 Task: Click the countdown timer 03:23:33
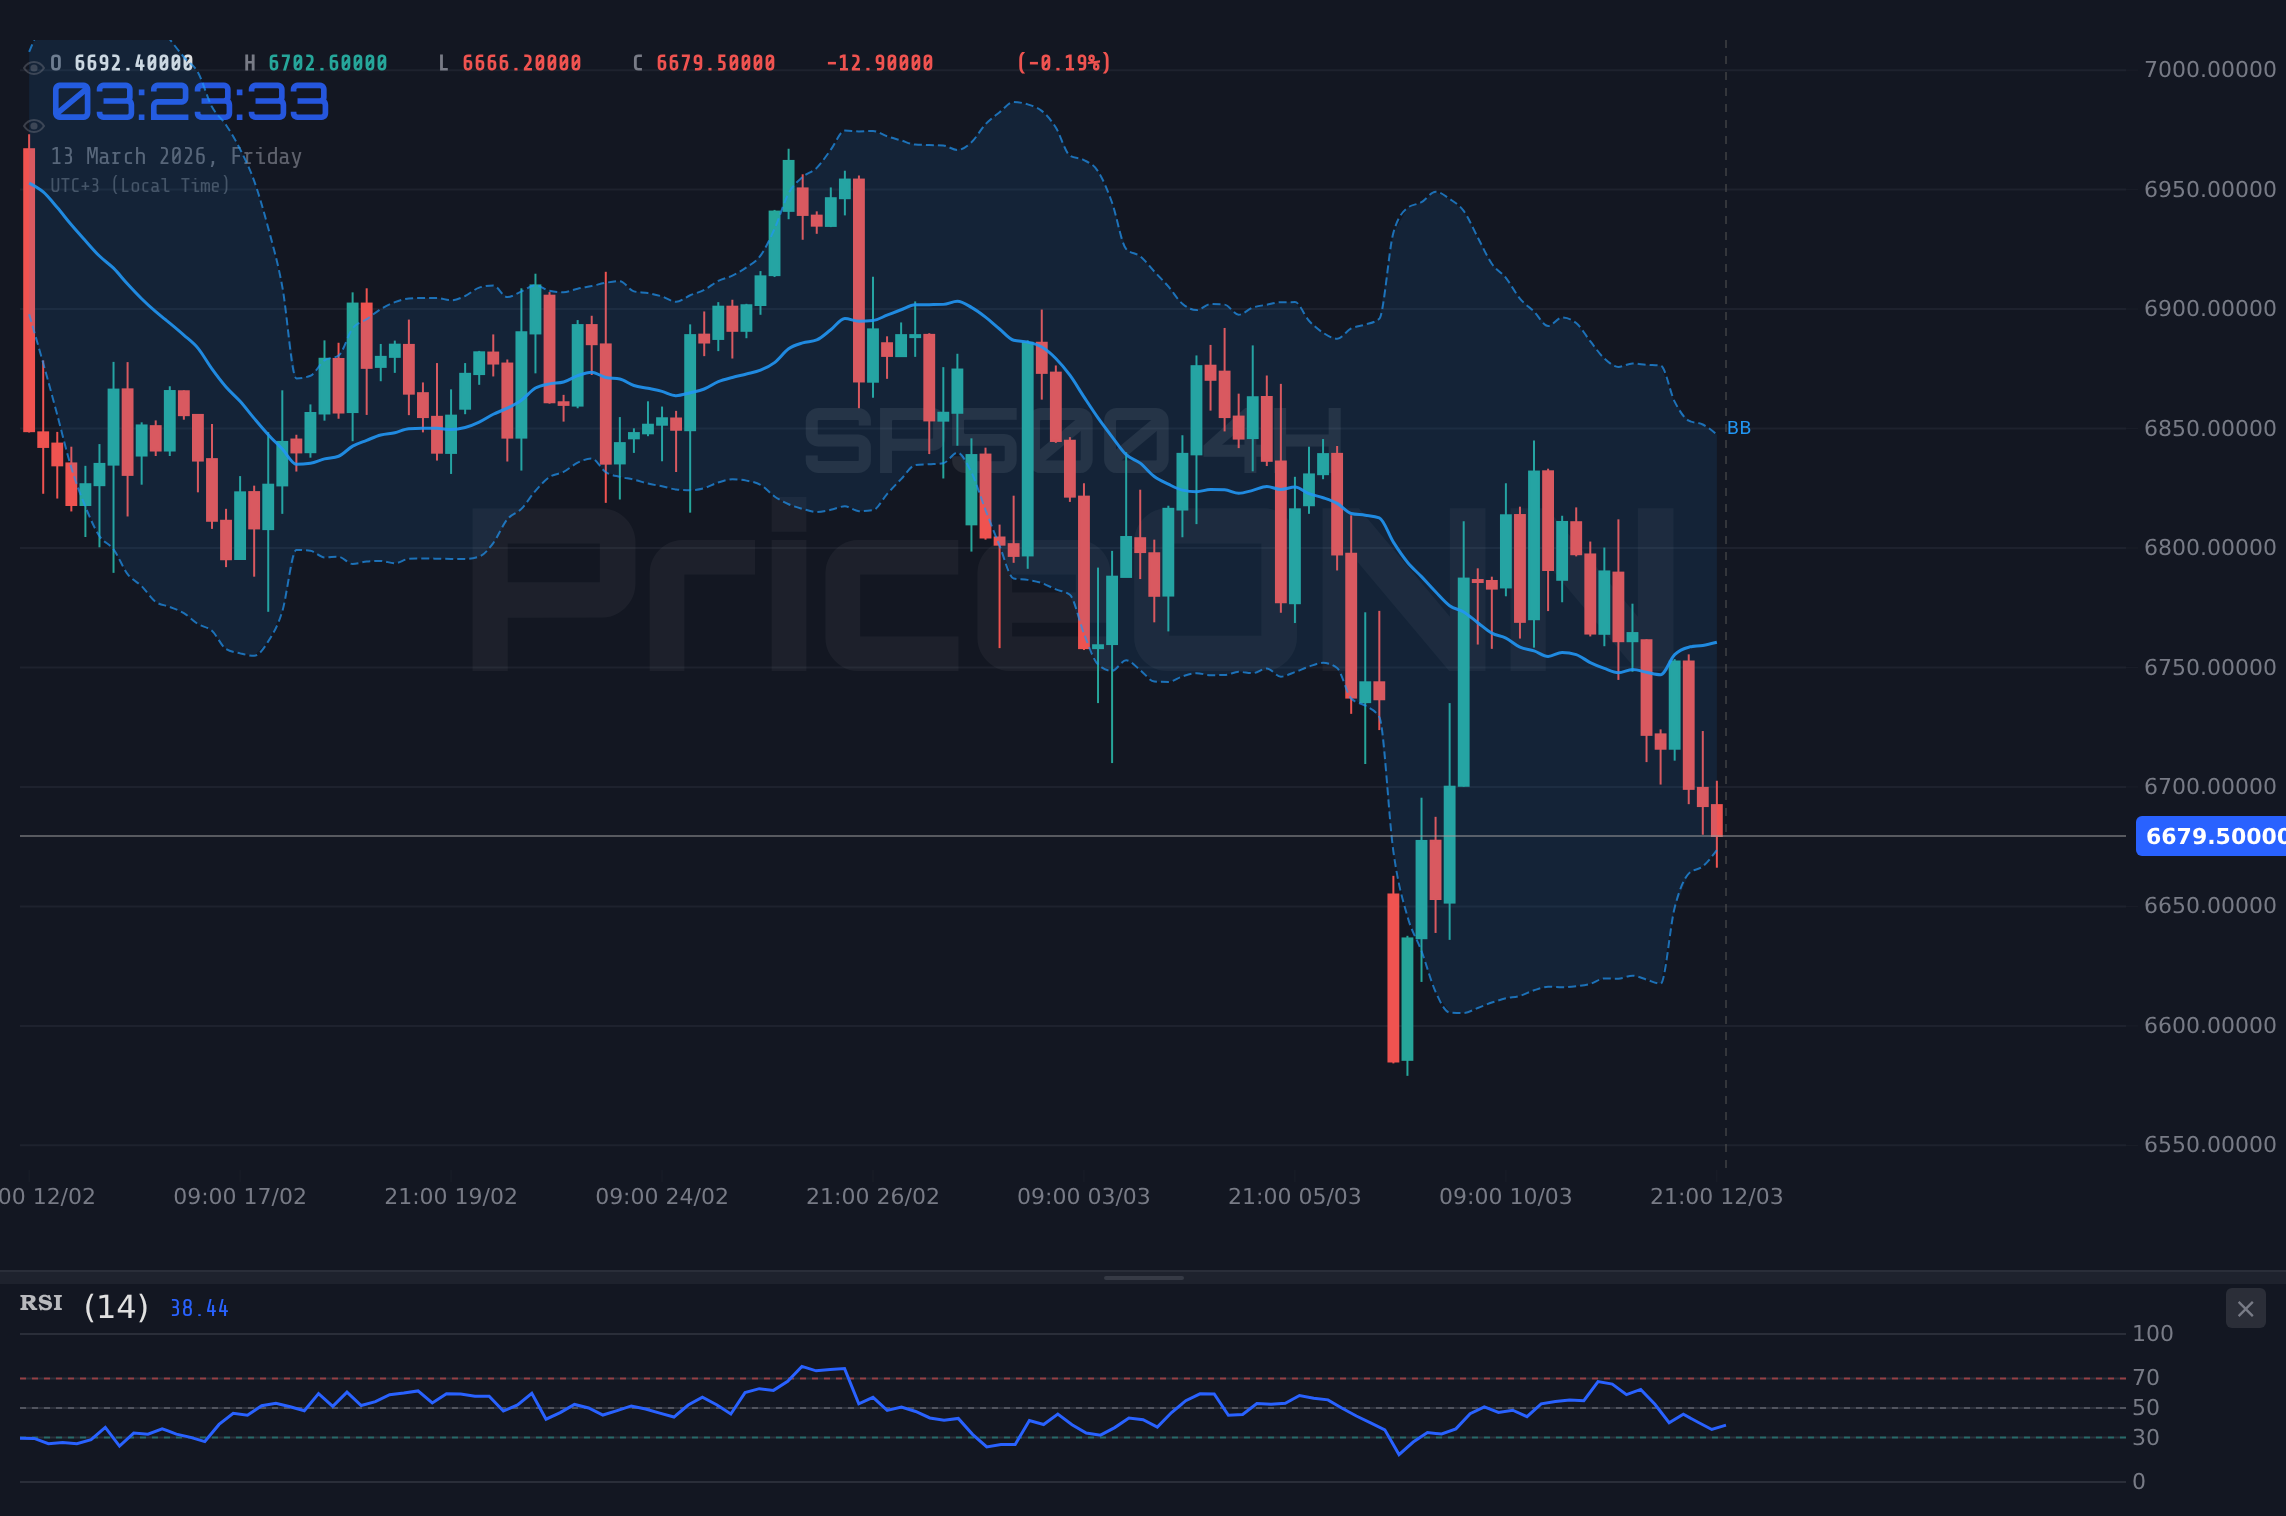click(190, 102)
